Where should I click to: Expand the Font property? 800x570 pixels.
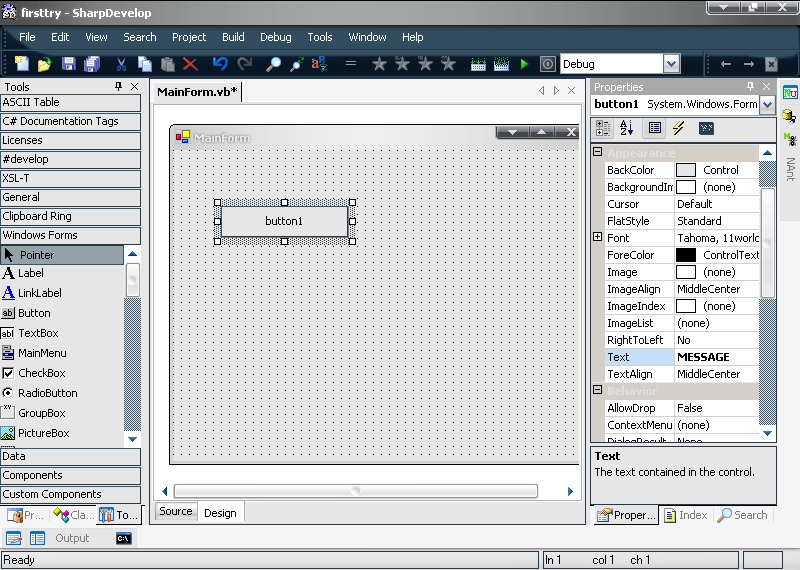pos(597,237)
